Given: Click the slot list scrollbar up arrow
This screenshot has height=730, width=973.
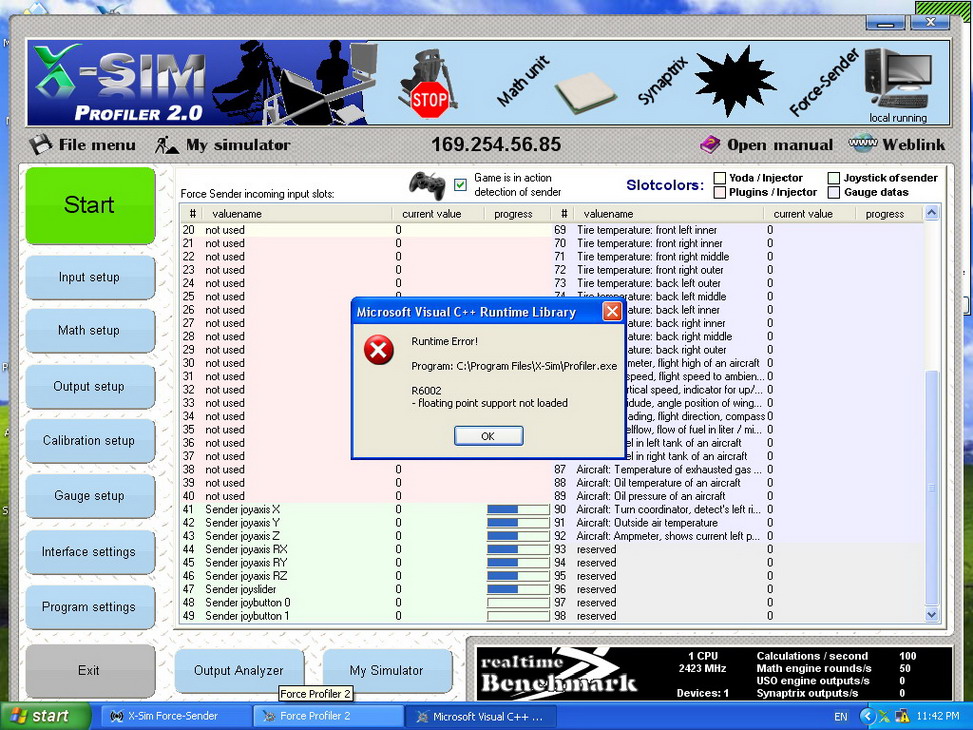Looking at the screenshot, I should [x=931, y=214].
